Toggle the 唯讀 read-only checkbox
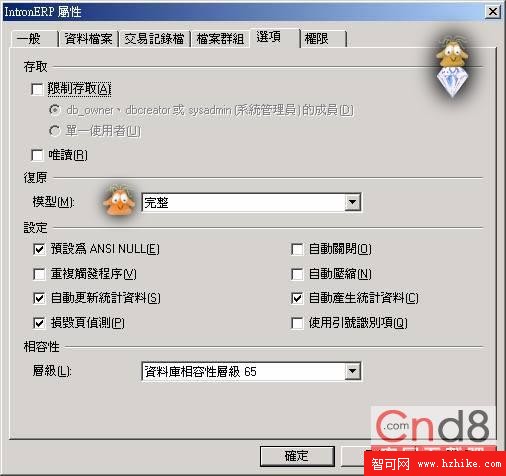The height and width of the screenshot is (476, 506). point(37,155)
